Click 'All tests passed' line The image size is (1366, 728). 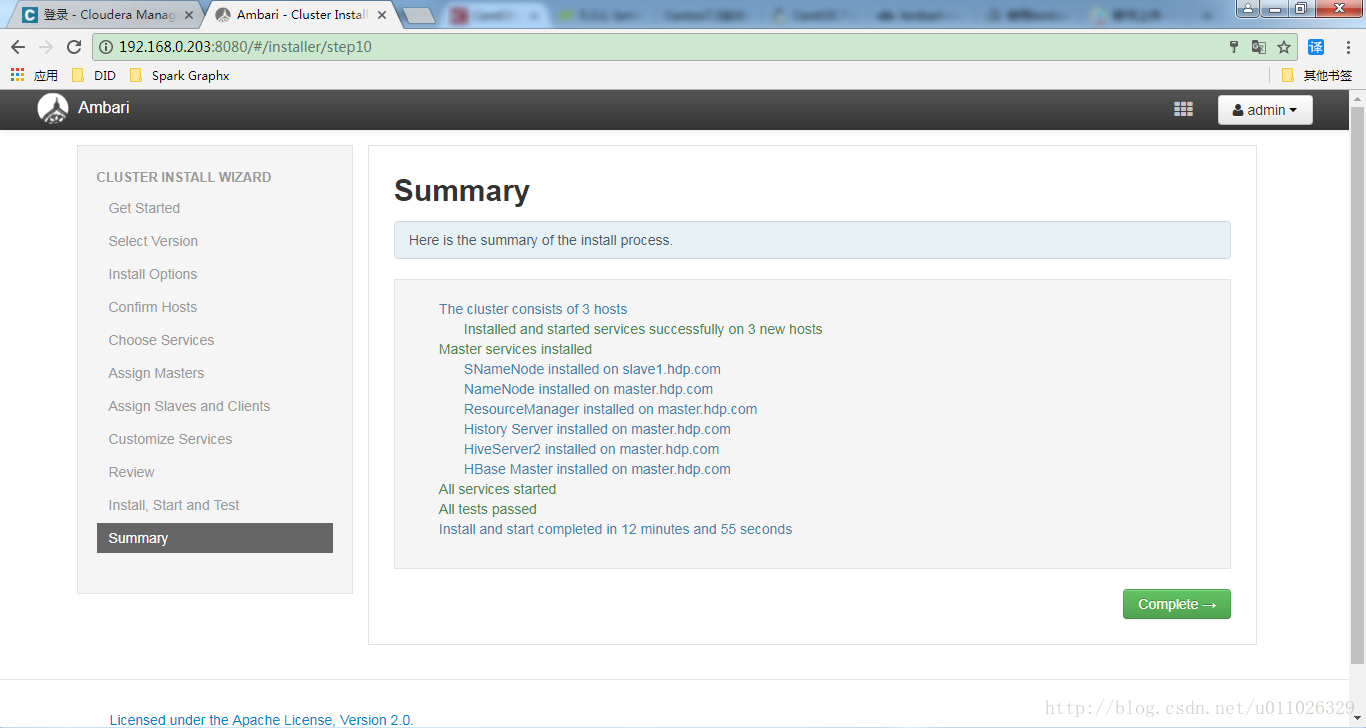pos(487,509)
